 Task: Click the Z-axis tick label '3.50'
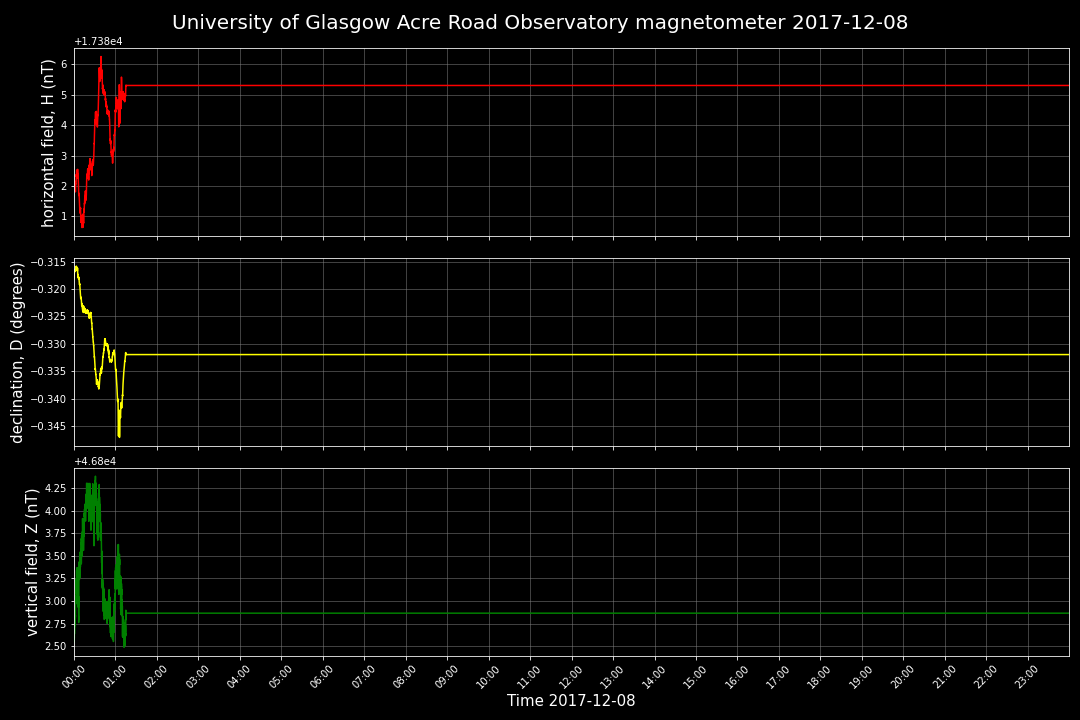[56, 556]
